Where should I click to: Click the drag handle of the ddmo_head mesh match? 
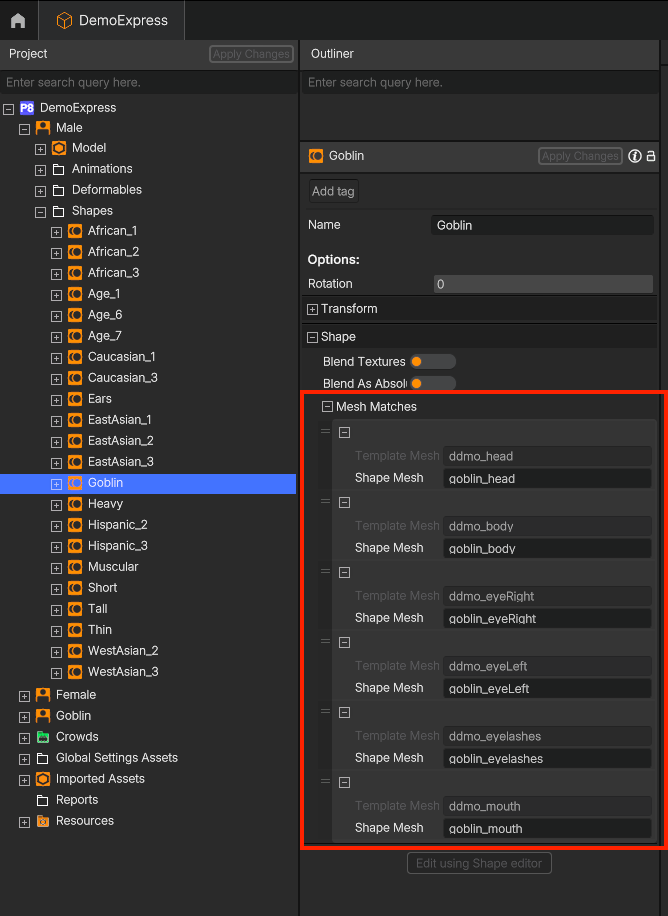pos(326,432)
